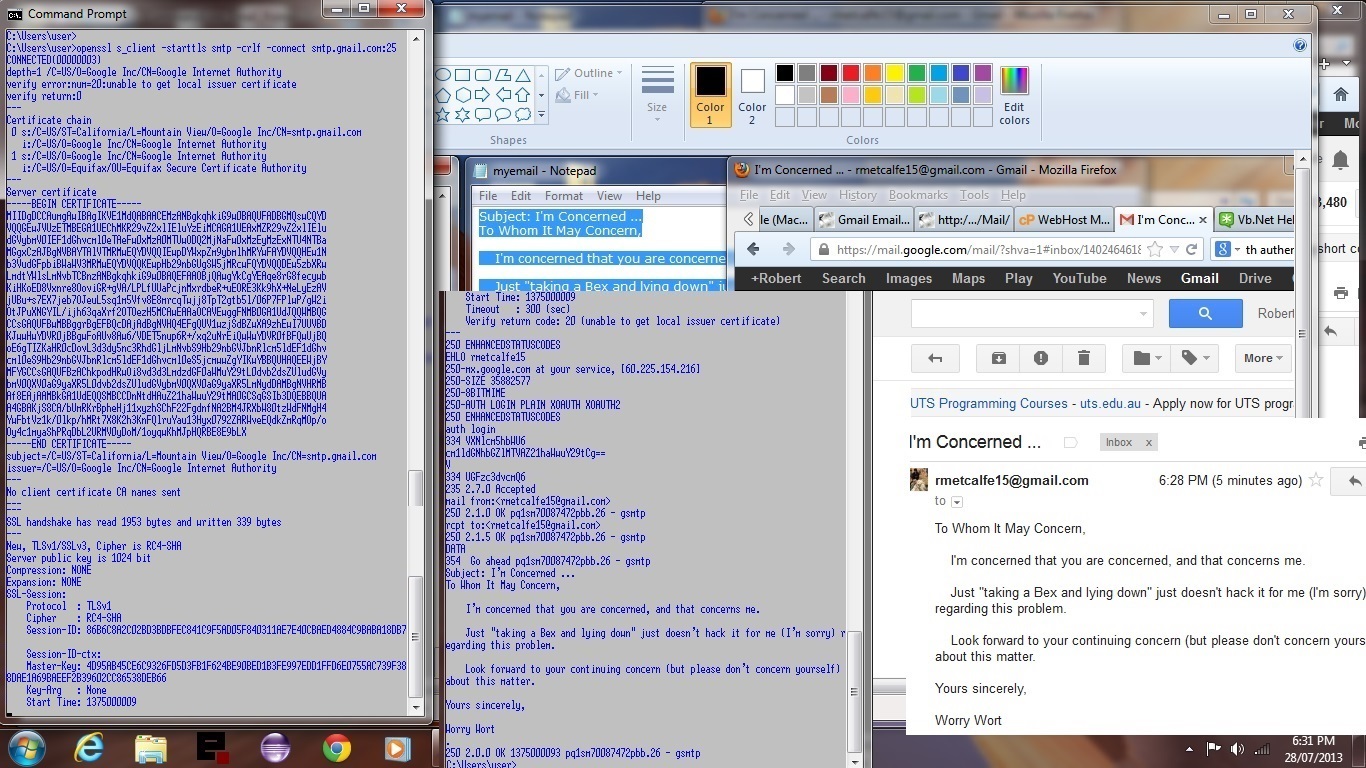This screenshot has height=768, width=1366.
Task: Click the blue Gmail search button
Action: (1205, 314)
